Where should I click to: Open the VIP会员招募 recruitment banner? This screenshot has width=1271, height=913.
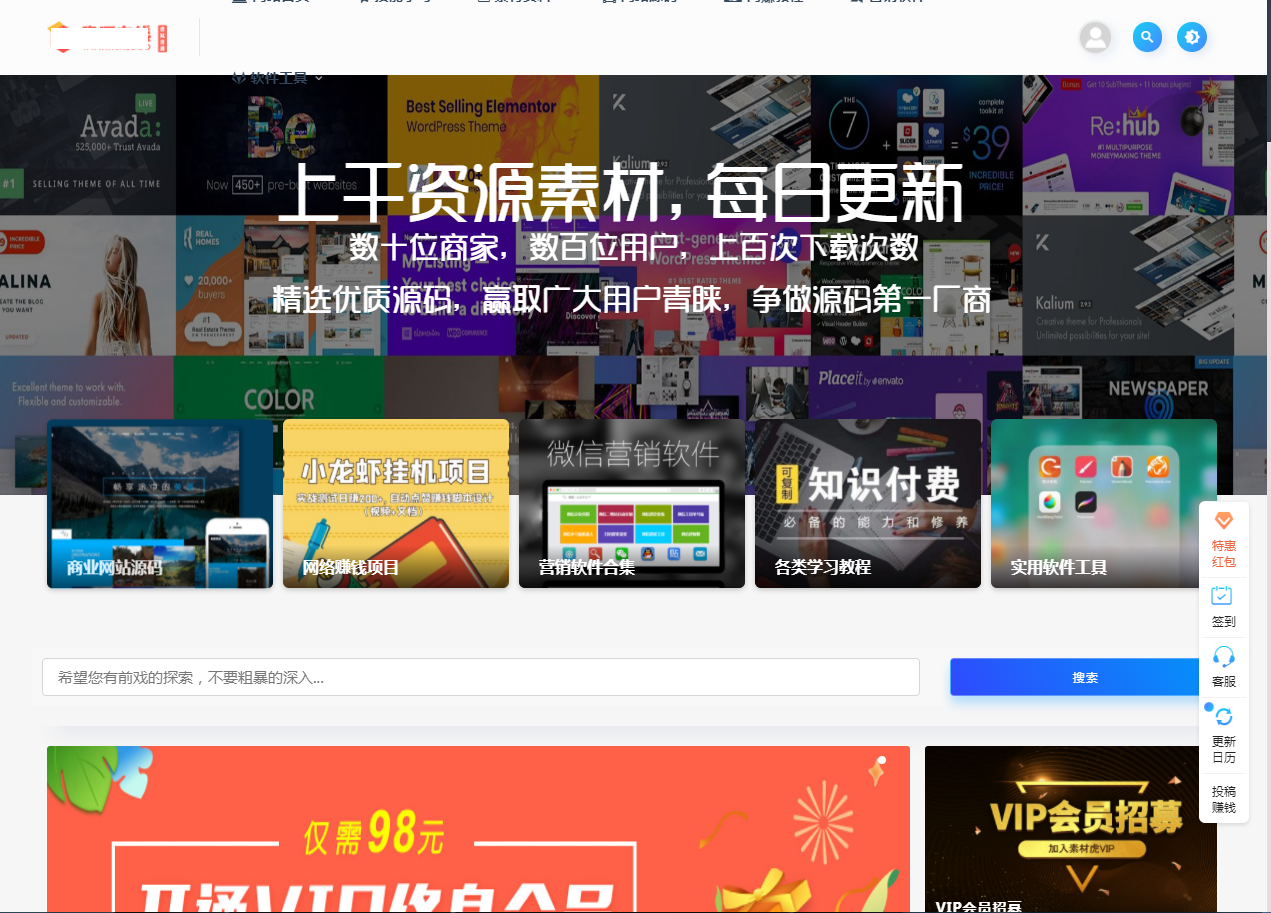1070,828
